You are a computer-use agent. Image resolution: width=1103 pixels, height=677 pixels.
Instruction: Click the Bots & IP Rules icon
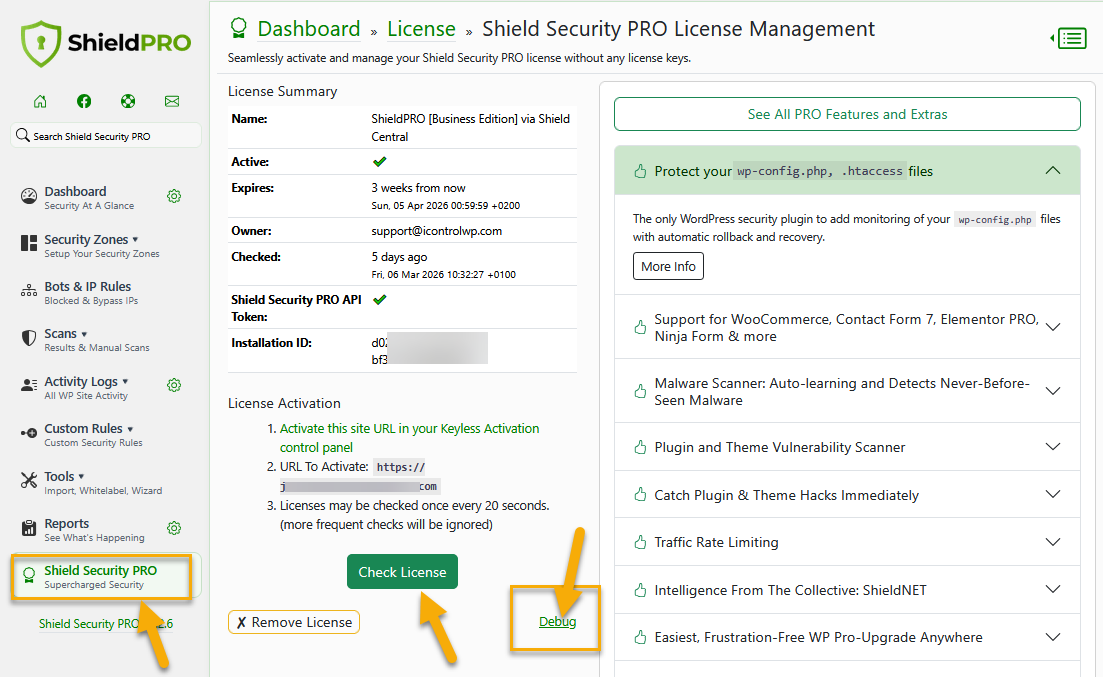pyautogui.click(x=29, y=291)
